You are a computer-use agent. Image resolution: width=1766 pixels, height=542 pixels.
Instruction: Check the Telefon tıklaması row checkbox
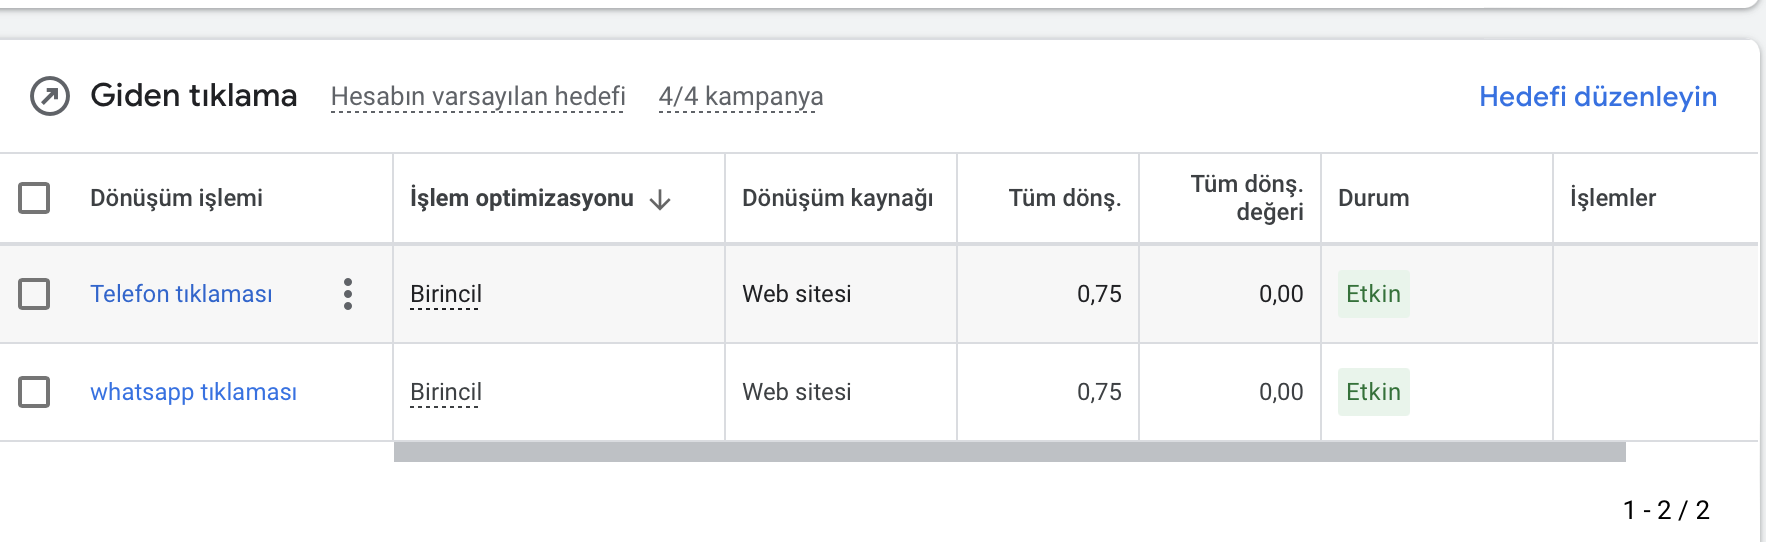tap(34, 294)
